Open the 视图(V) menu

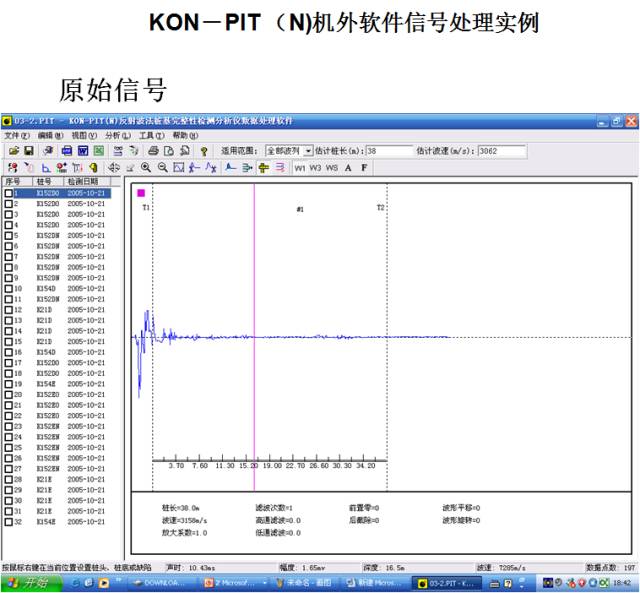click(x=84, y=135)
